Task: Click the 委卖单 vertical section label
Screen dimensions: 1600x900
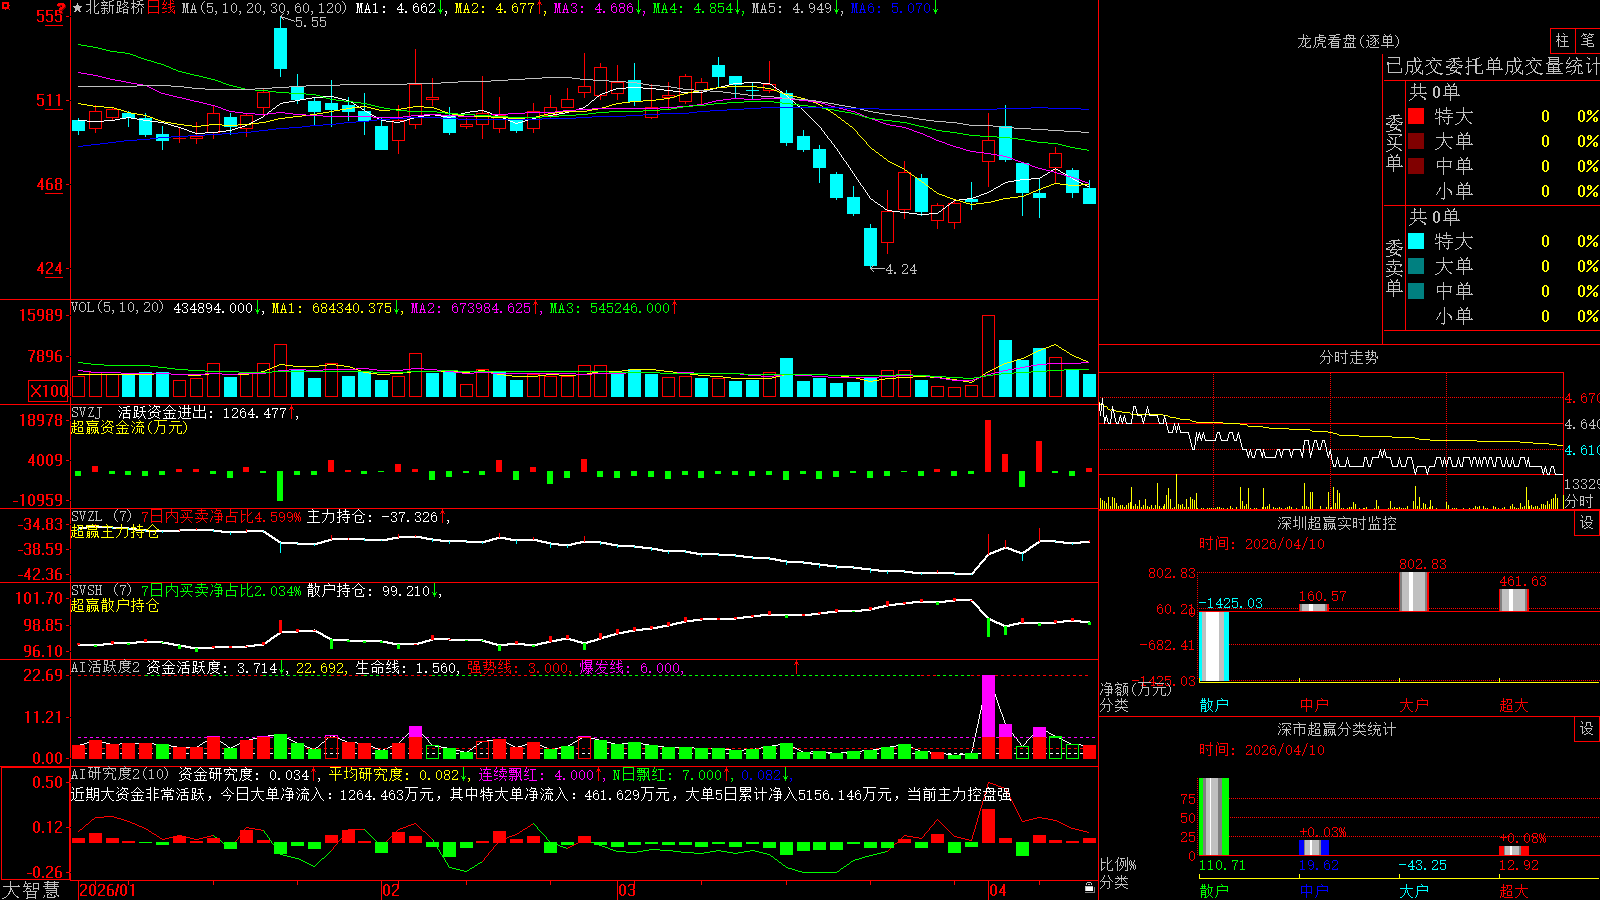Action: (x=1394, y=267)
